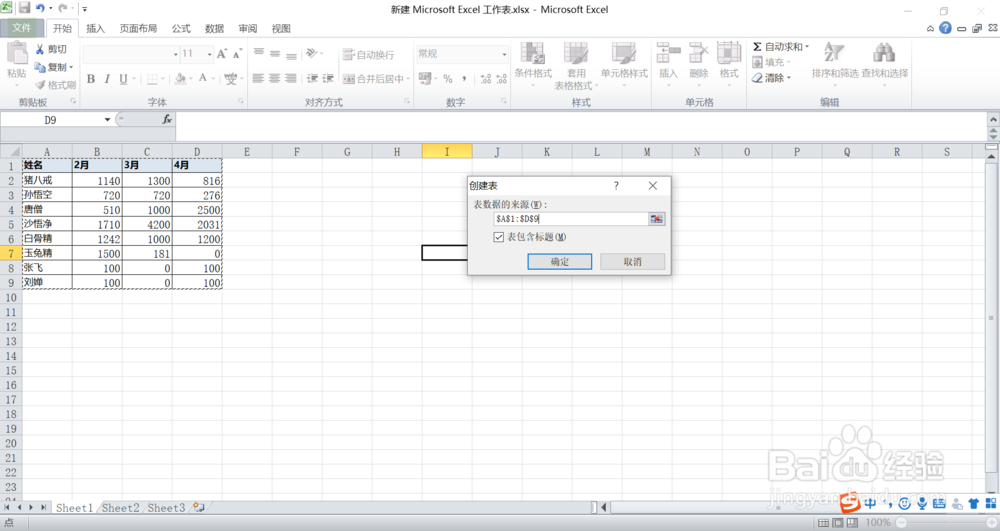This screenshot has width=1000, height=531.
Task: Confirm 创建表 dialog with 确定
Action: click(x=559, y=261)
